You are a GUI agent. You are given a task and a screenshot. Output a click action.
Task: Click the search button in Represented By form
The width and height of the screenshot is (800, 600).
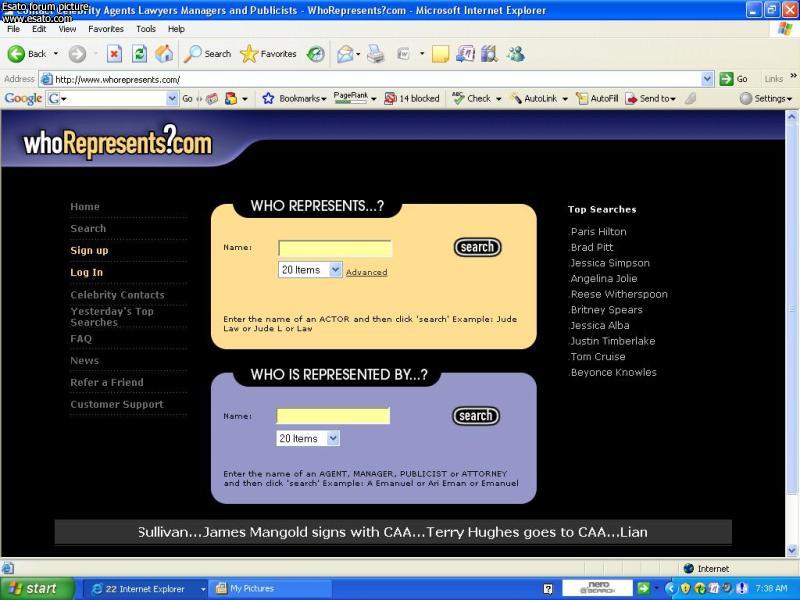point(476,416)
